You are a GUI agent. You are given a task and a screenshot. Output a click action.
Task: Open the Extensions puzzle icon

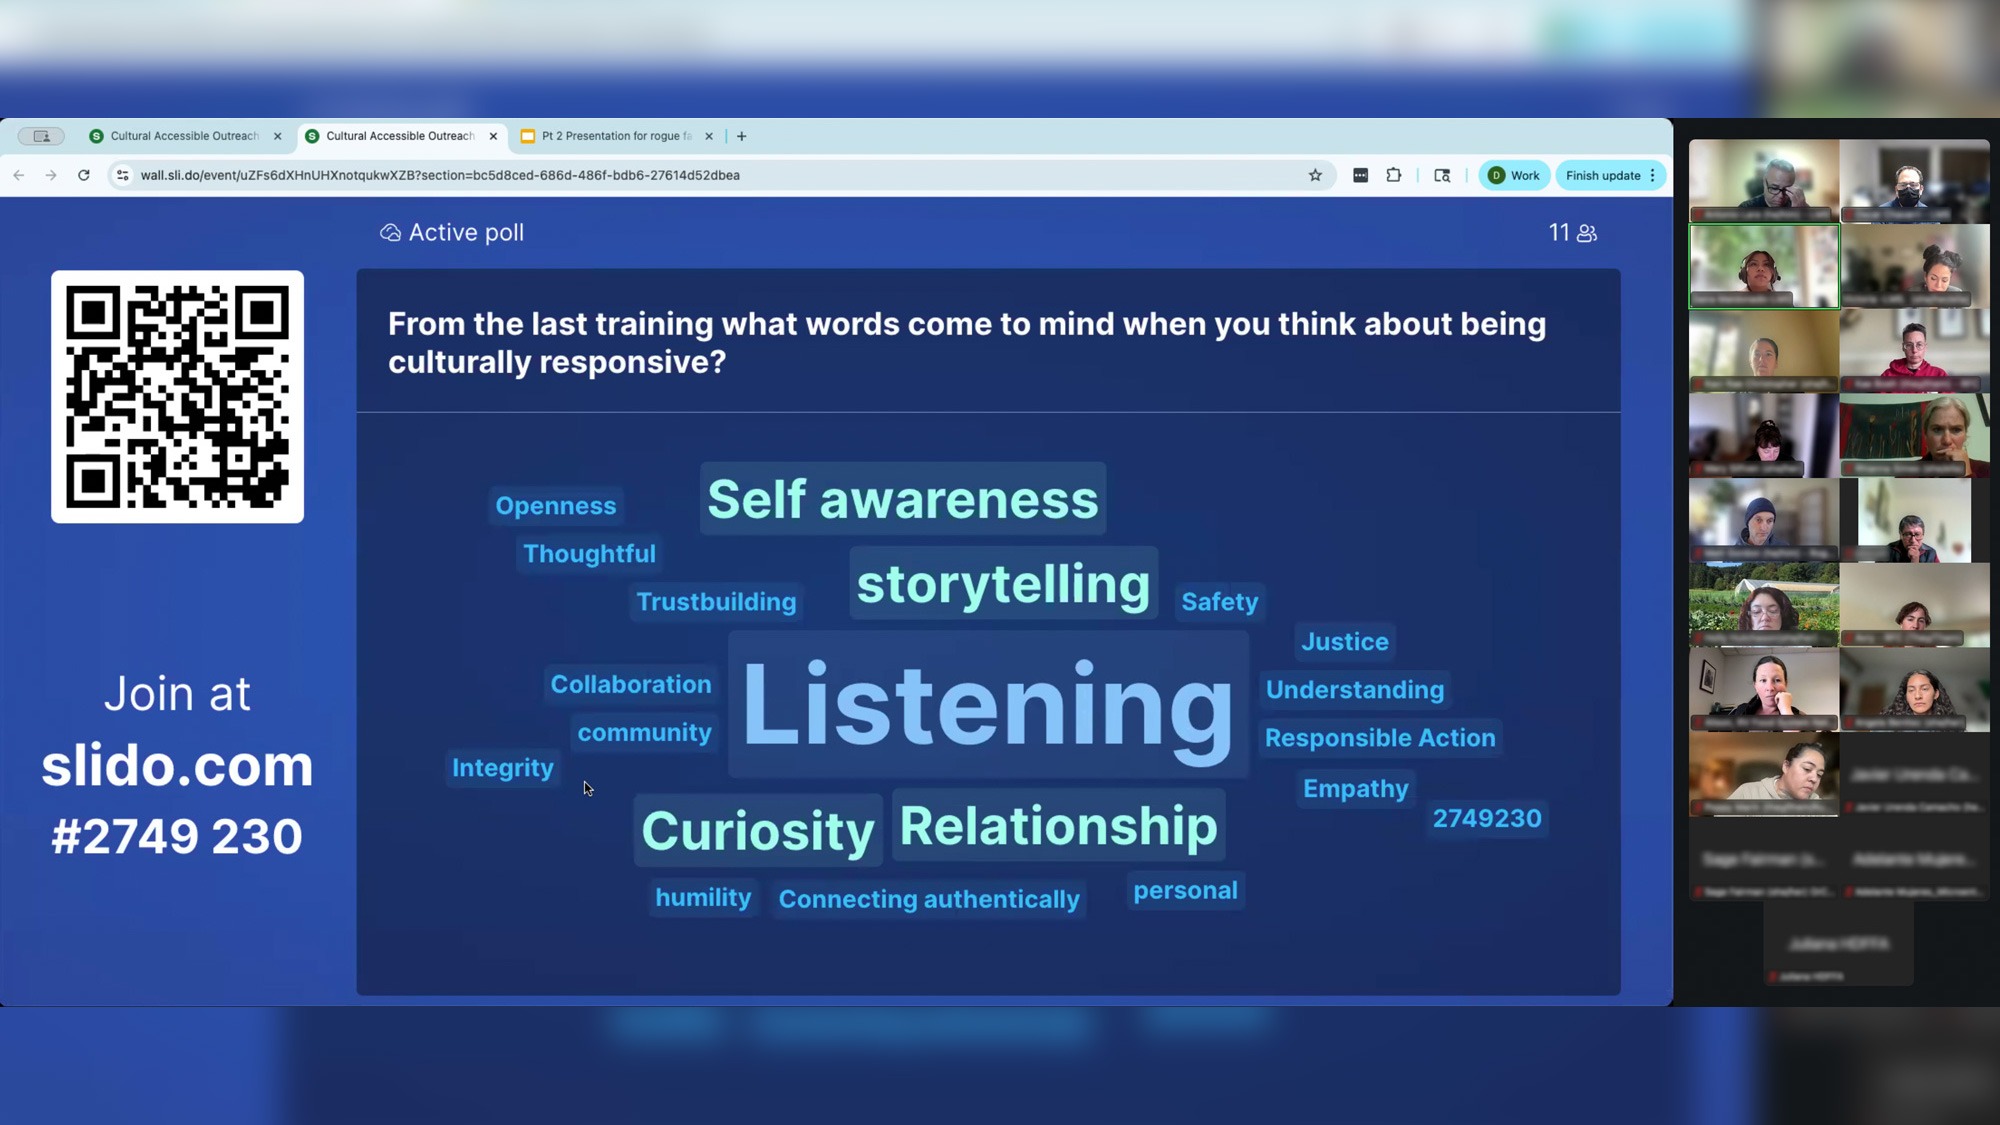1393,175
